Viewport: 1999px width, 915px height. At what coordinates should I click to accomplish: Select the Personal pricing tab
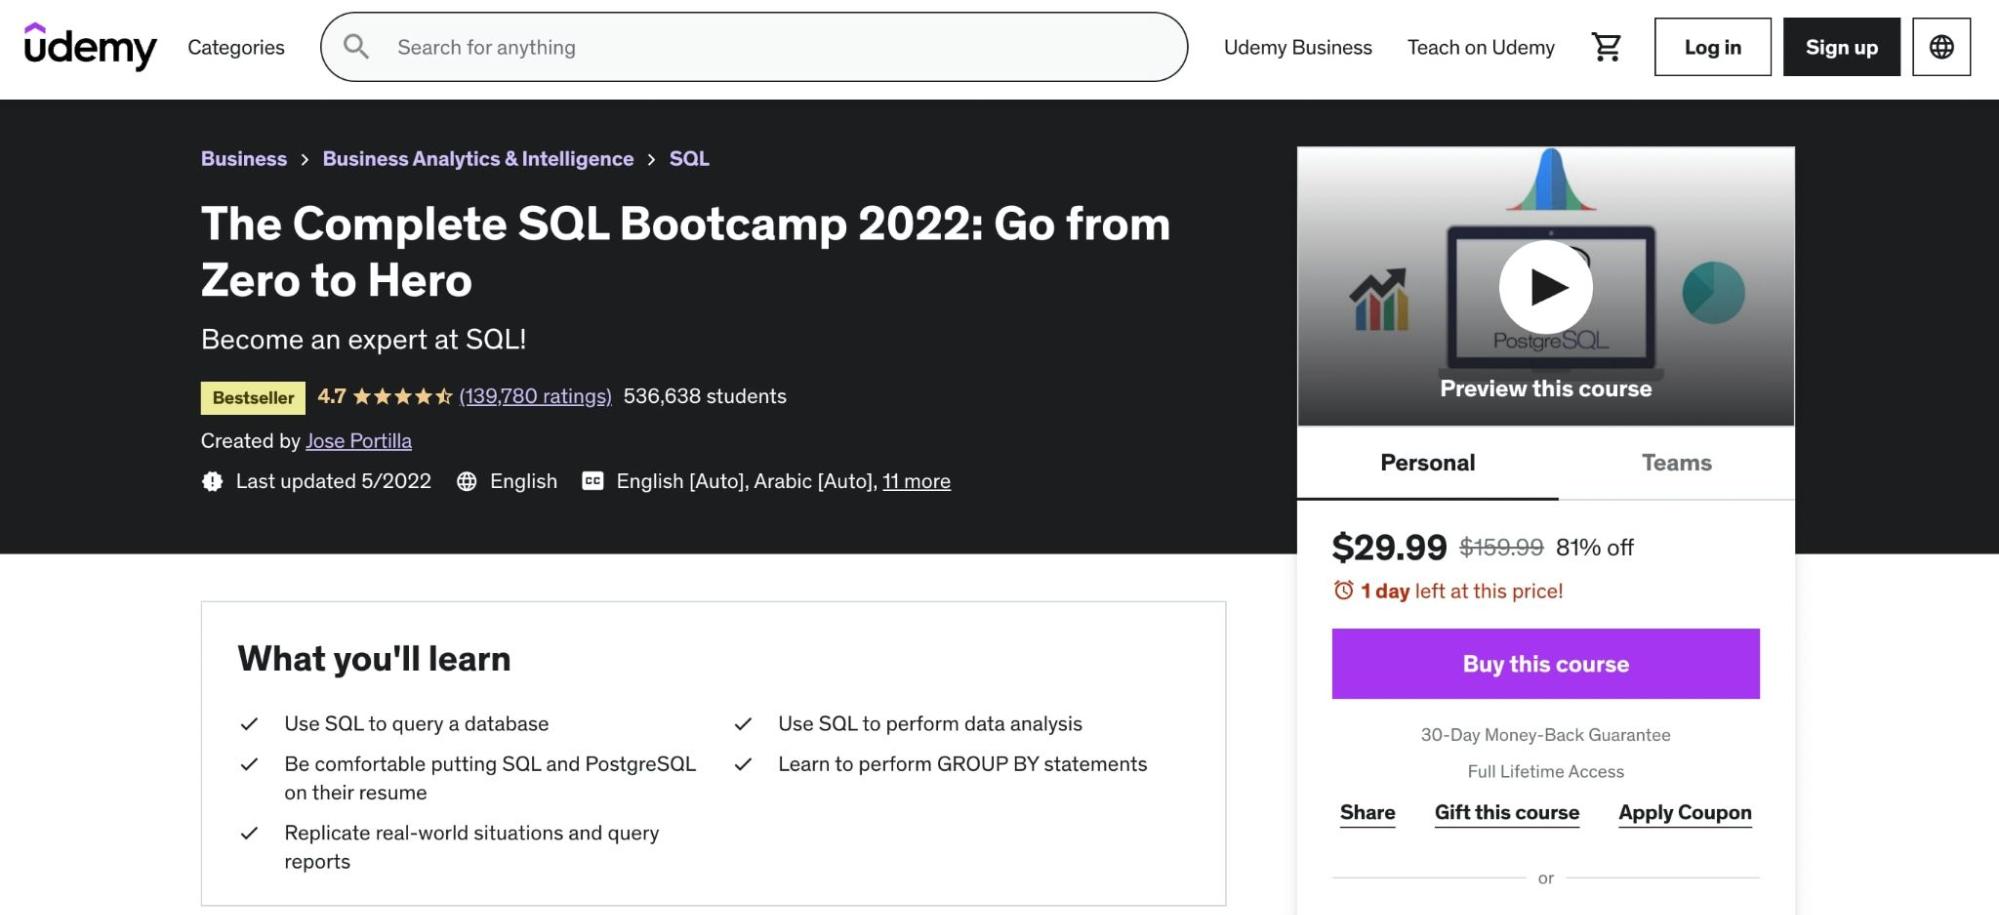click(x=1427, y=462)
